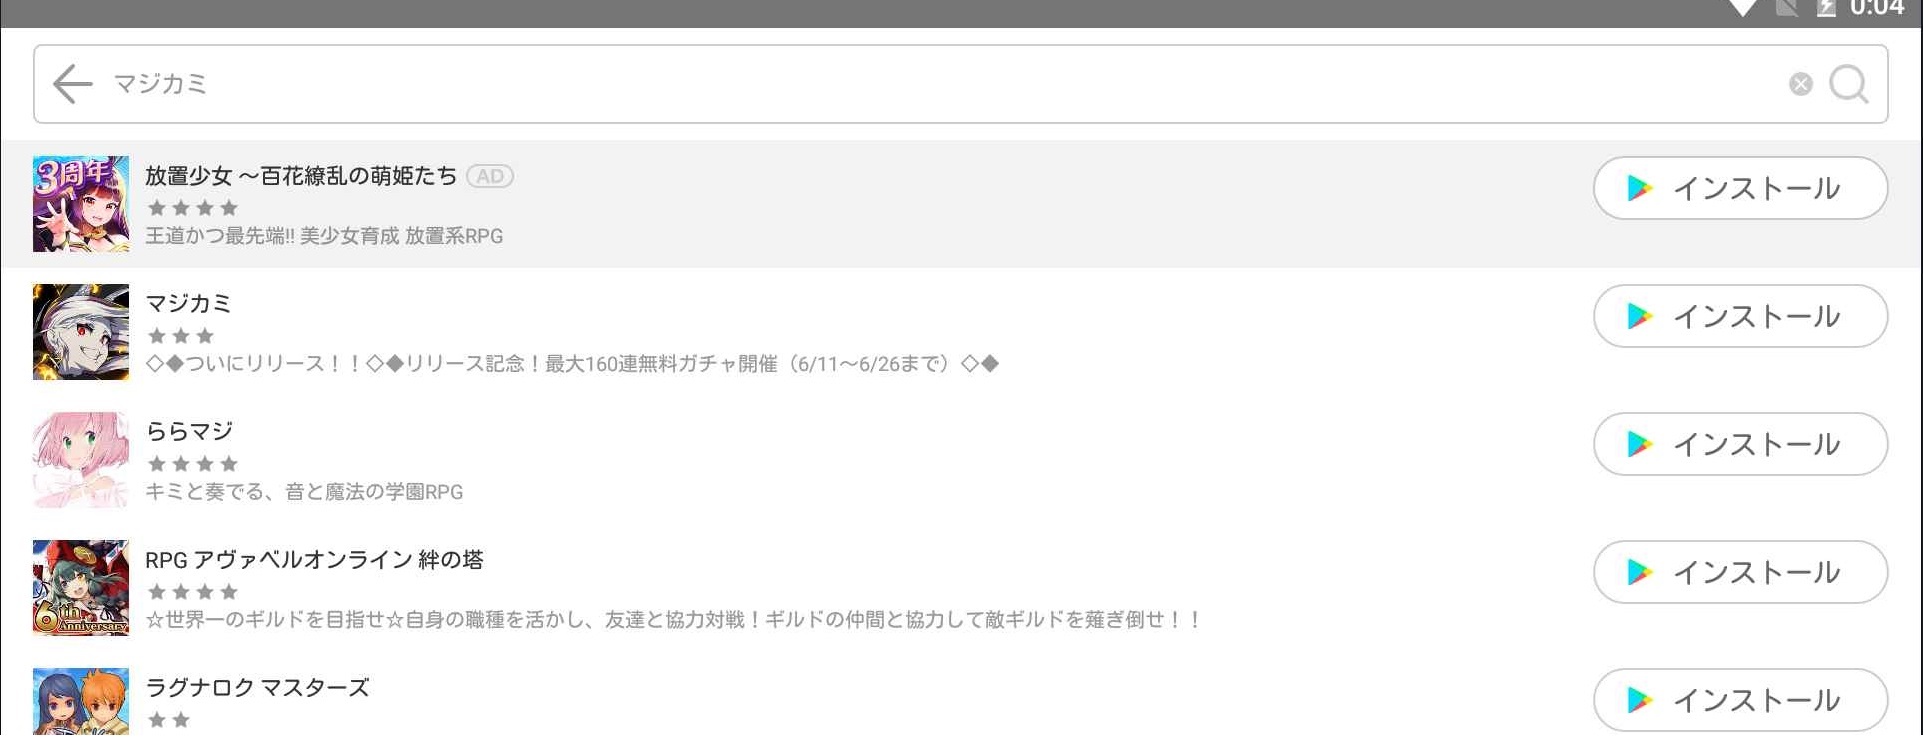1924x756 pixels.
Task: Install マジカミ with the インストール button
Action: coord(1740,316)
